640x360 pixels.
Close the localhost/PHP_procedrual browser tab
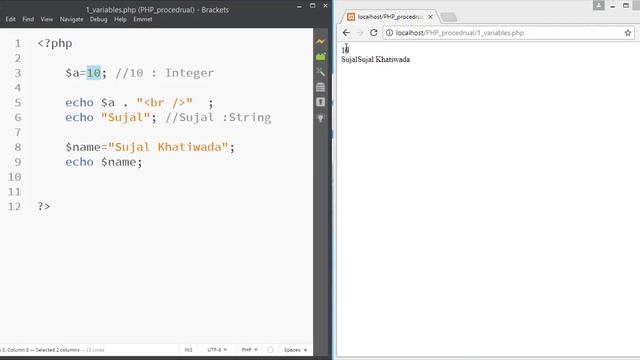(x=430, y=17)
